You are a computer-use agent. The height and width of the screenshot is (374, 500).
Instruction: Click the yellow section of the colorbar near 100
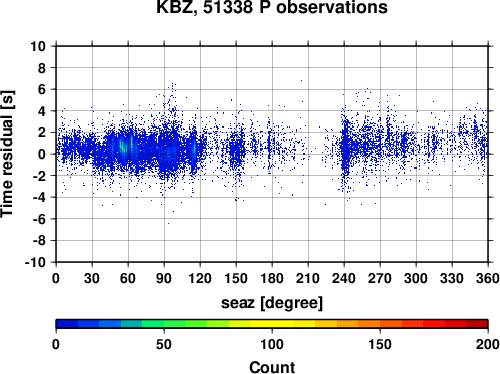272,324
